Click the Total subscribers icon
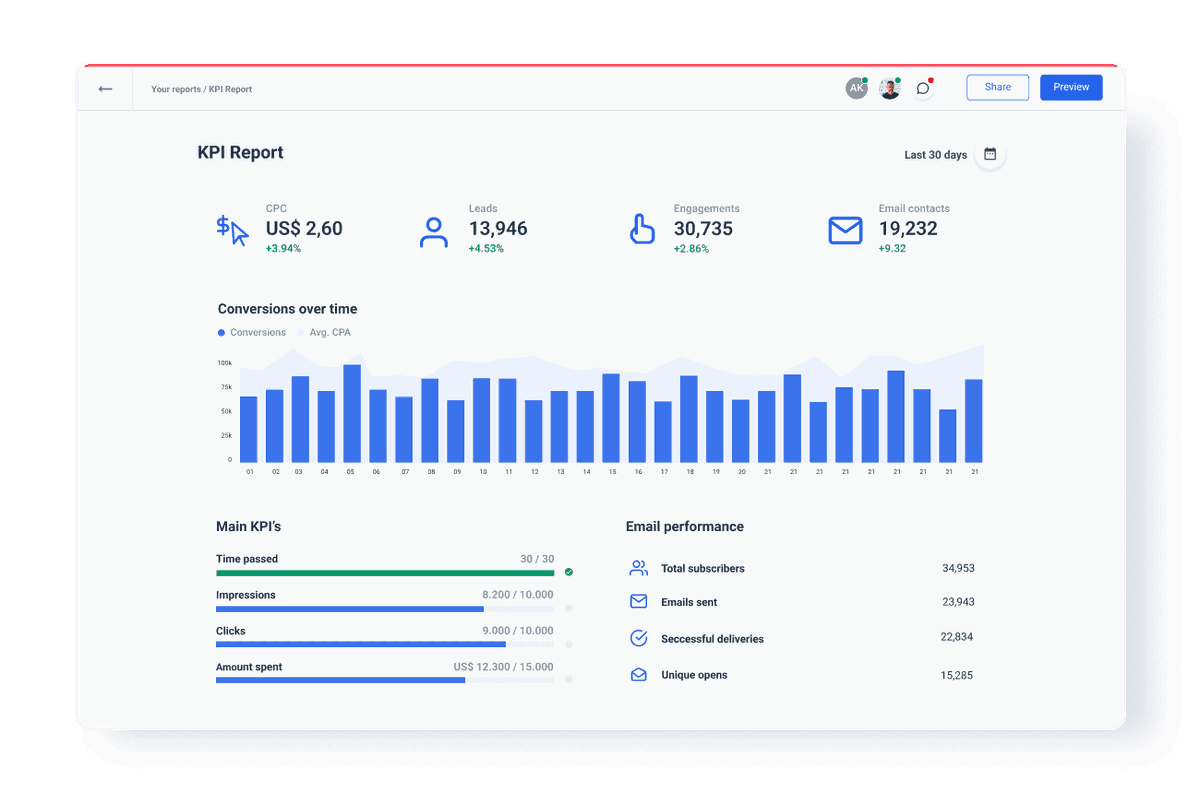 pos(639,567)
